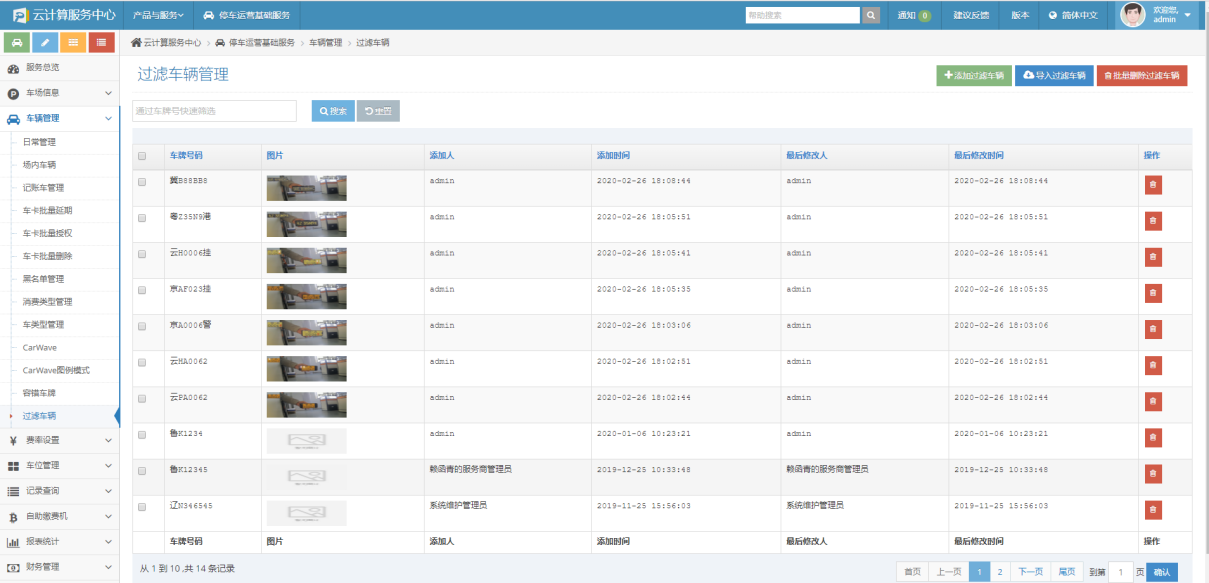Click the home icon in breadcrumb
The width and height of the screenshot is (1209, 583).
[x=136, y=43]
